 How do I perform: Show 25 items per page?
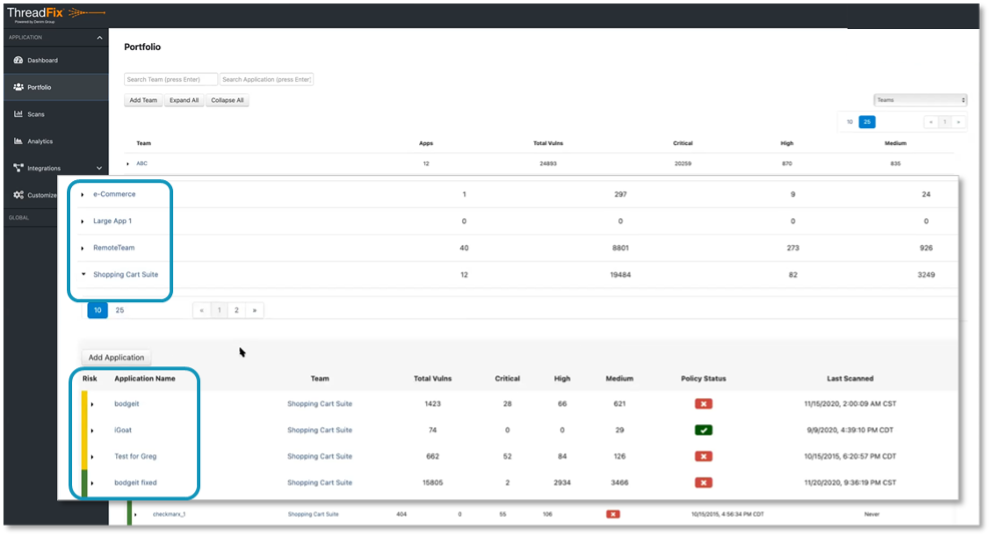point(120,311)
